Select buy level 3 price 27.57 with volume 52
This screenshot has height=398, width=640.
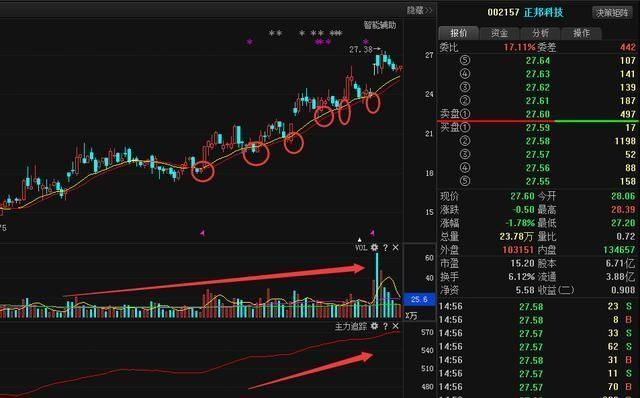coord(538,155)
